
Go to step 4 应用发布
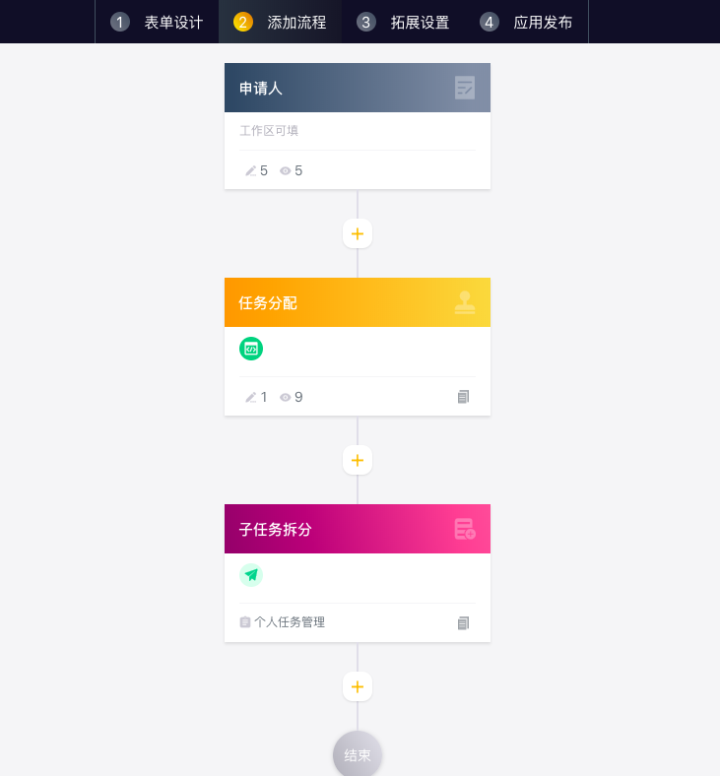[x=527, y=22]
